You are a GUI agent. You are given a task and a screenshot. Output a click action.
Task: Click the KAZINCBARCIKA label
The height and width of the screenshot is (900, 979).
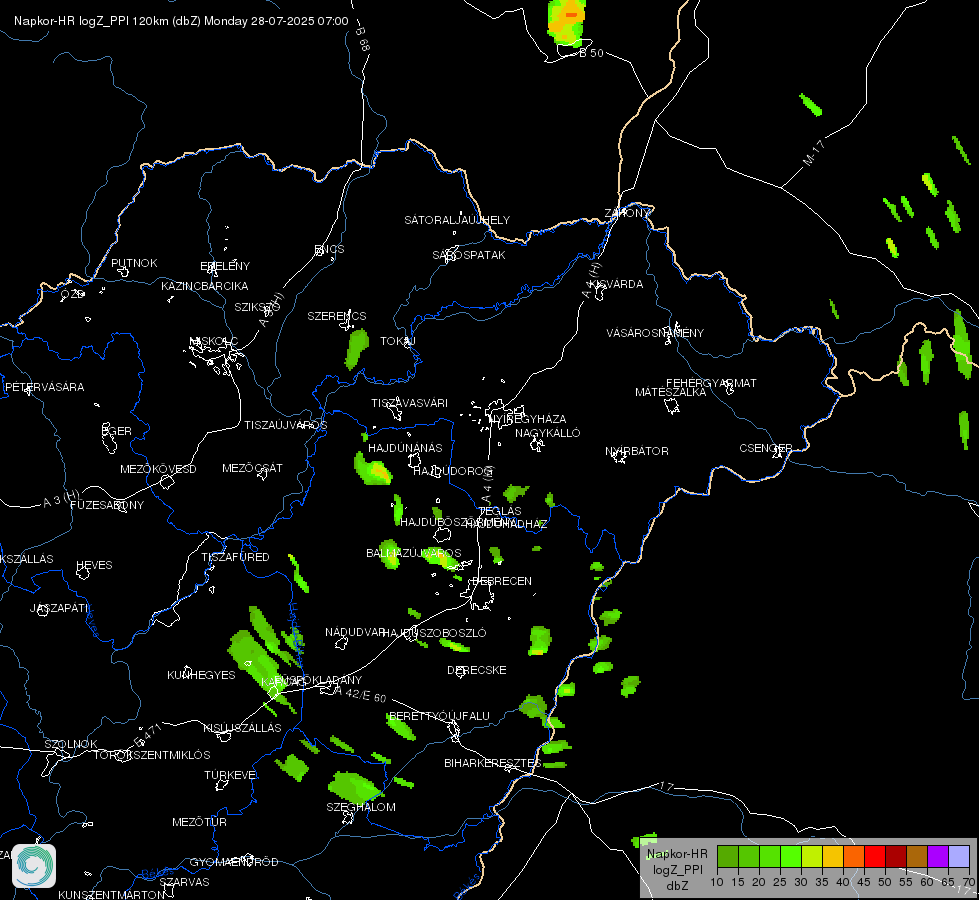click(x=205, y=286)
